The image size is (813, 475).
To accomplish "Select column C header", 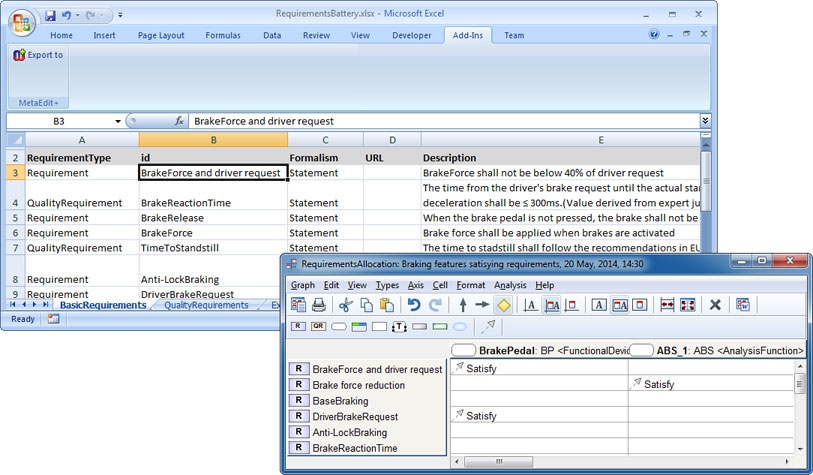I will [325, 140].
